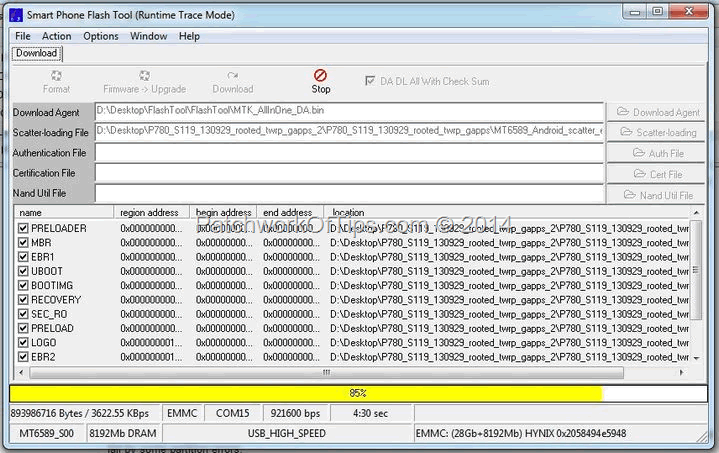719x453 pixels.
Task: Uncheck the LOGO partition checkbox
Action: pos(23,343)
